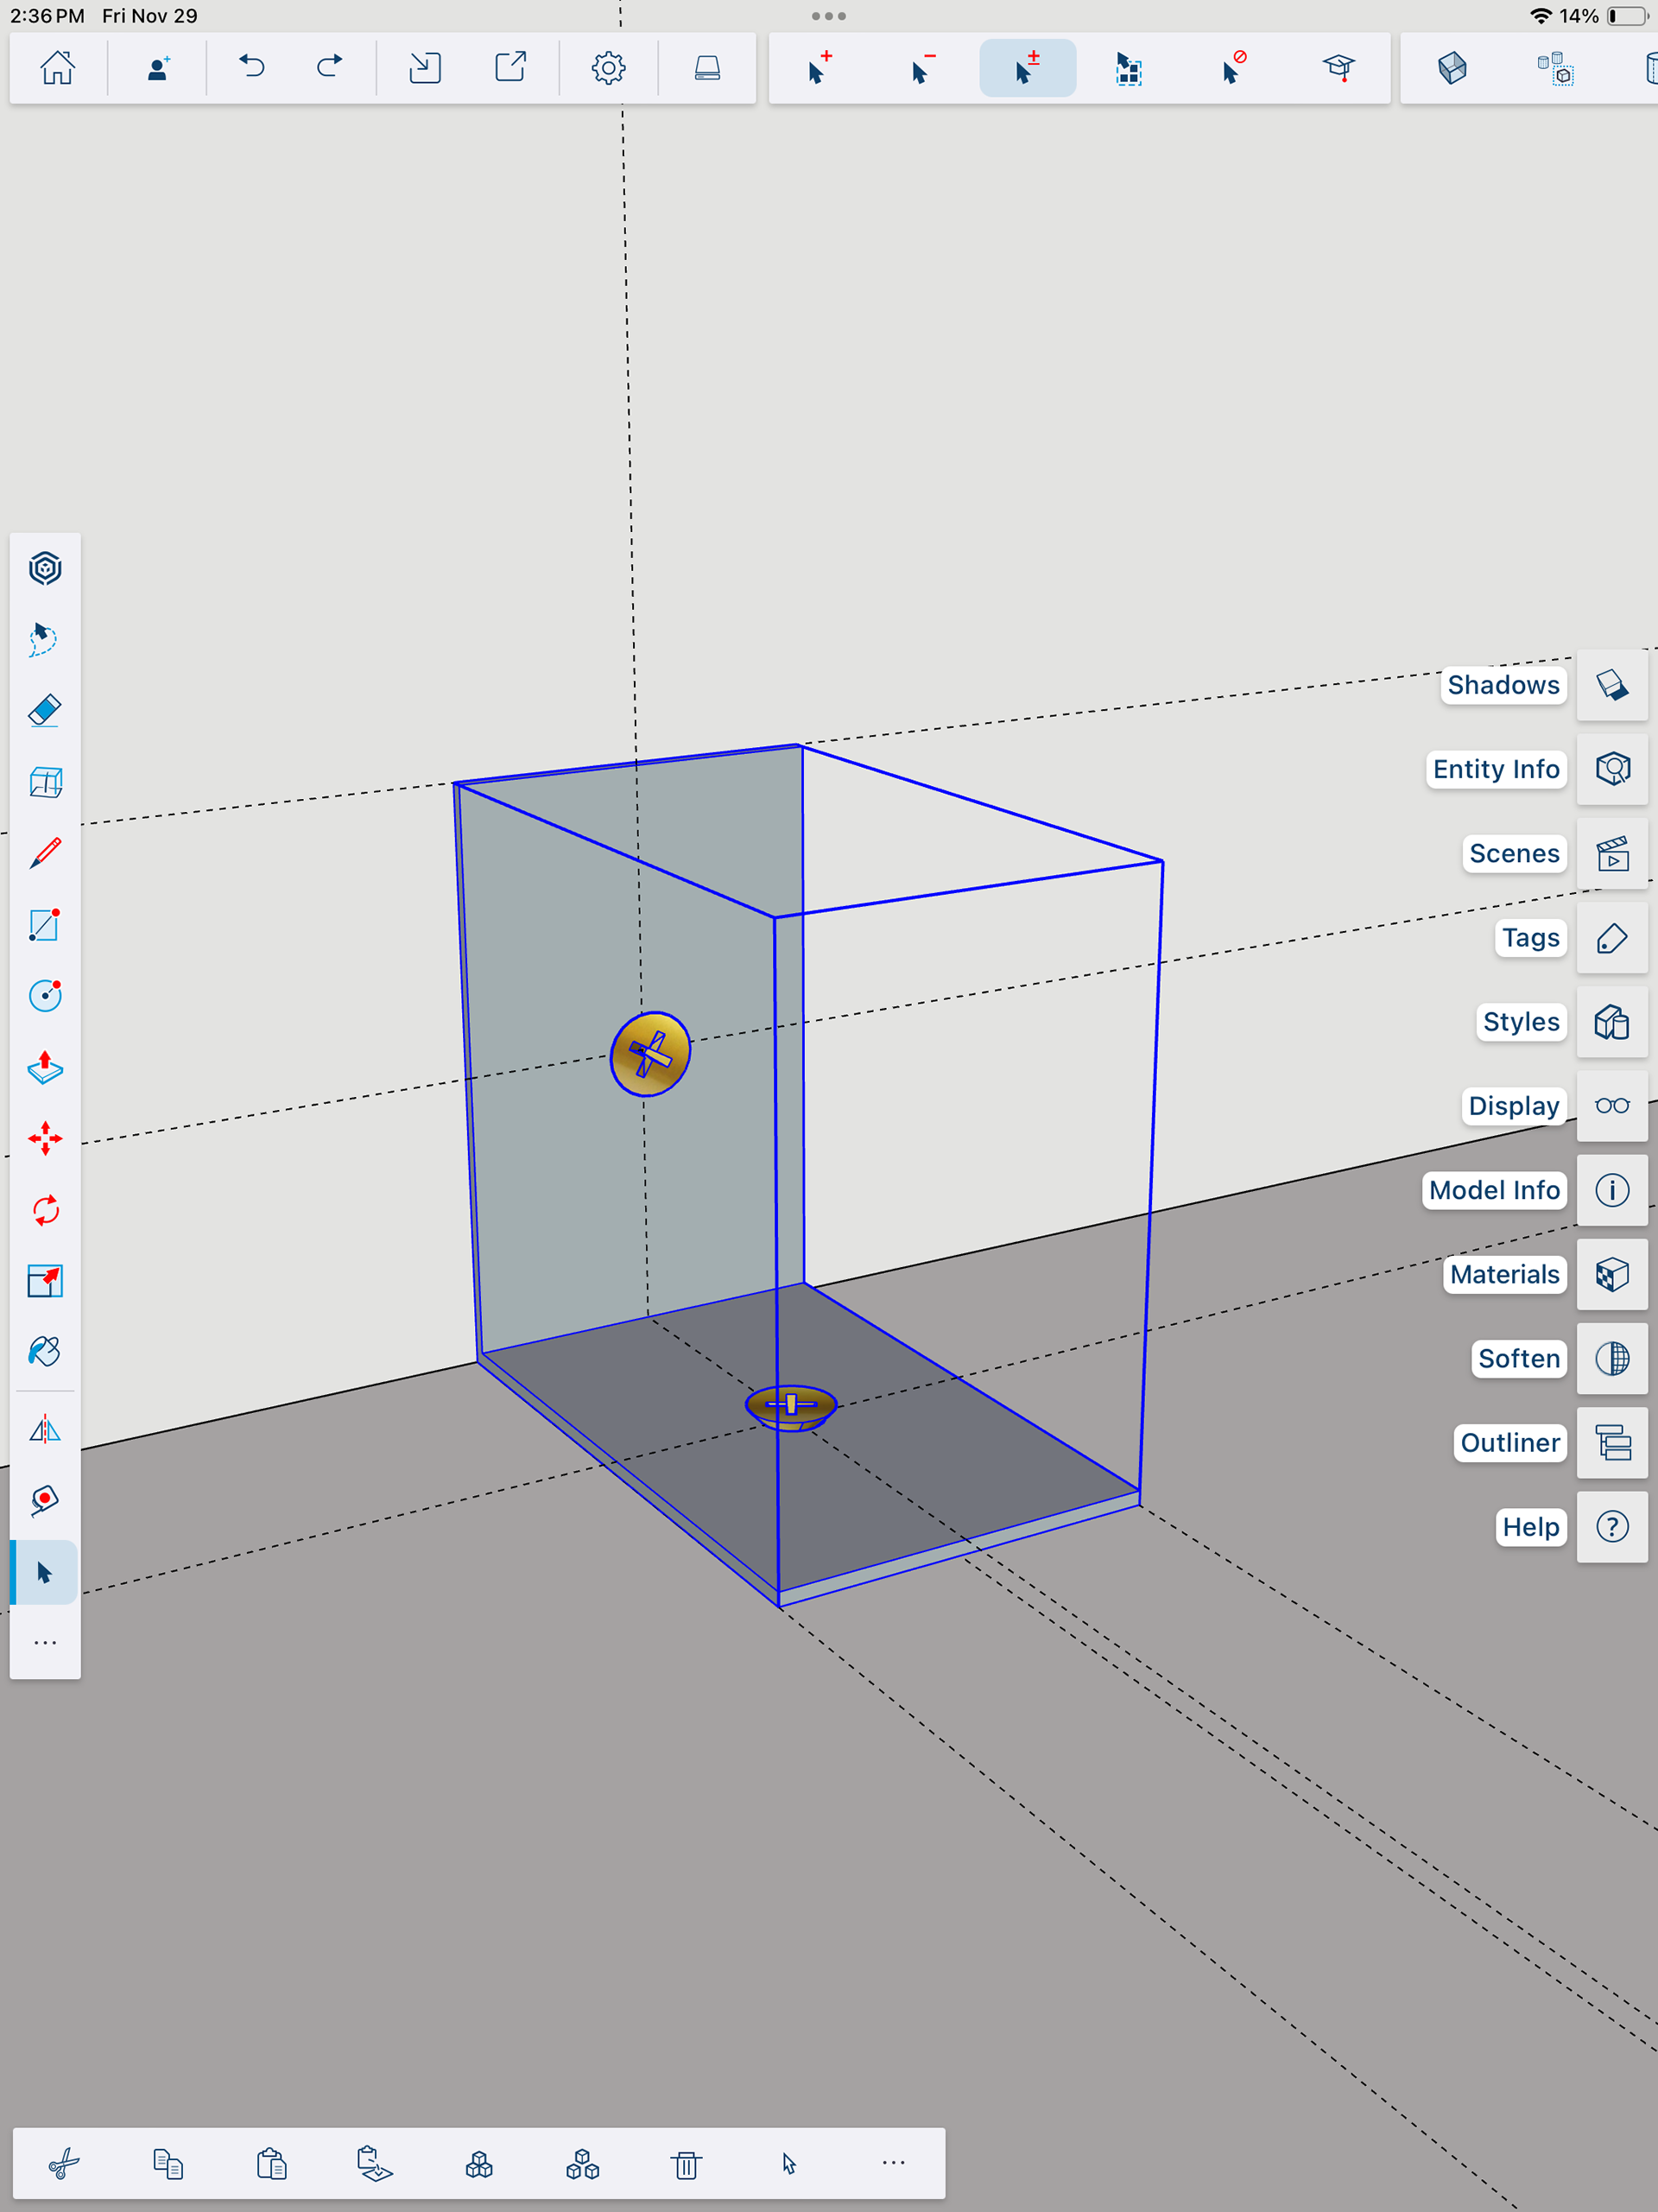
Task: Select the Circle drawing tool
Action: coord(45,996)
